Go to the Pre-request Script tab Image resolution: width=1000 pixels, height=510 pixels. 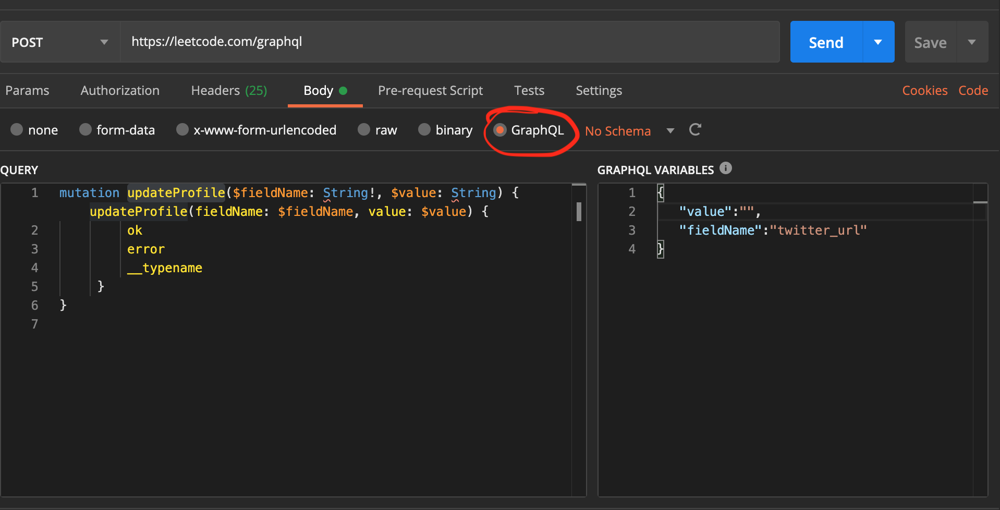point(430,90)
